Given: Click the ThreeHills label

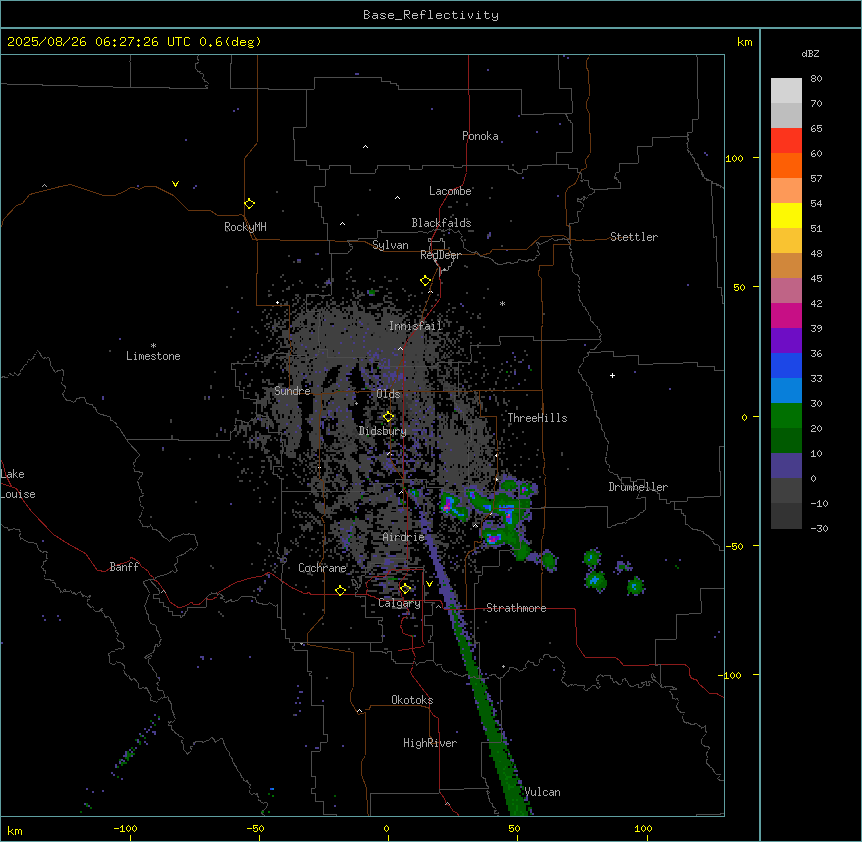Looking at the screenshot, I should coord(537,418).
